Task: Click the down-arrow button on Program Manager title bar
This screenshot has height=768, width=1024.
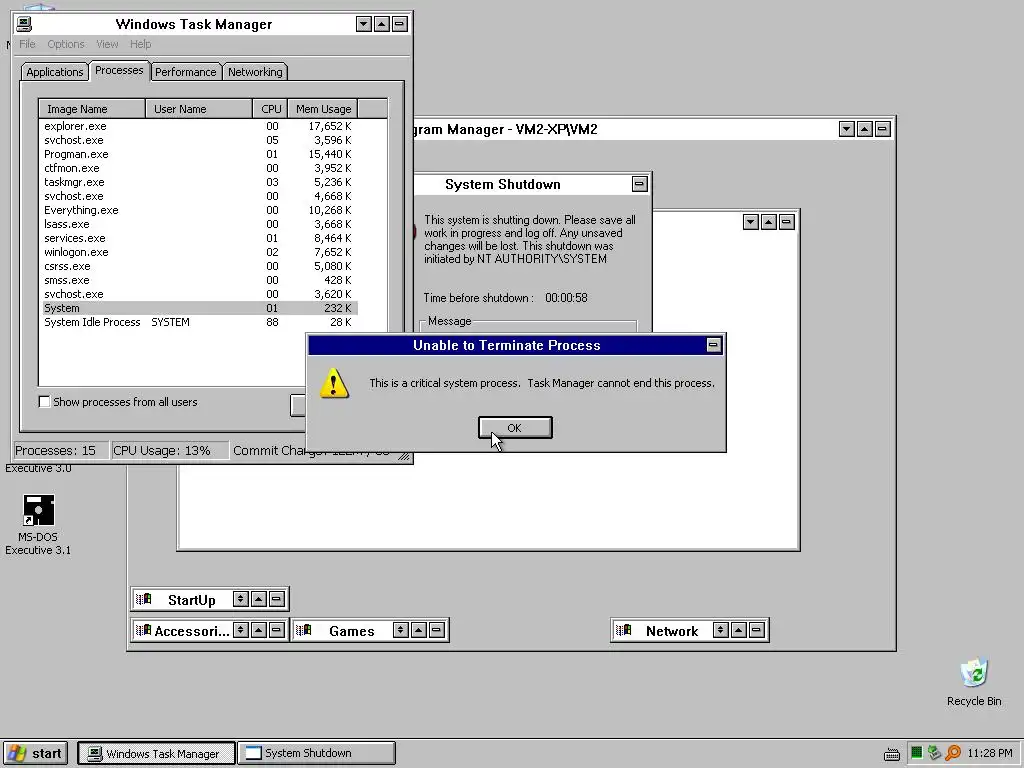Action: [846, 129]
